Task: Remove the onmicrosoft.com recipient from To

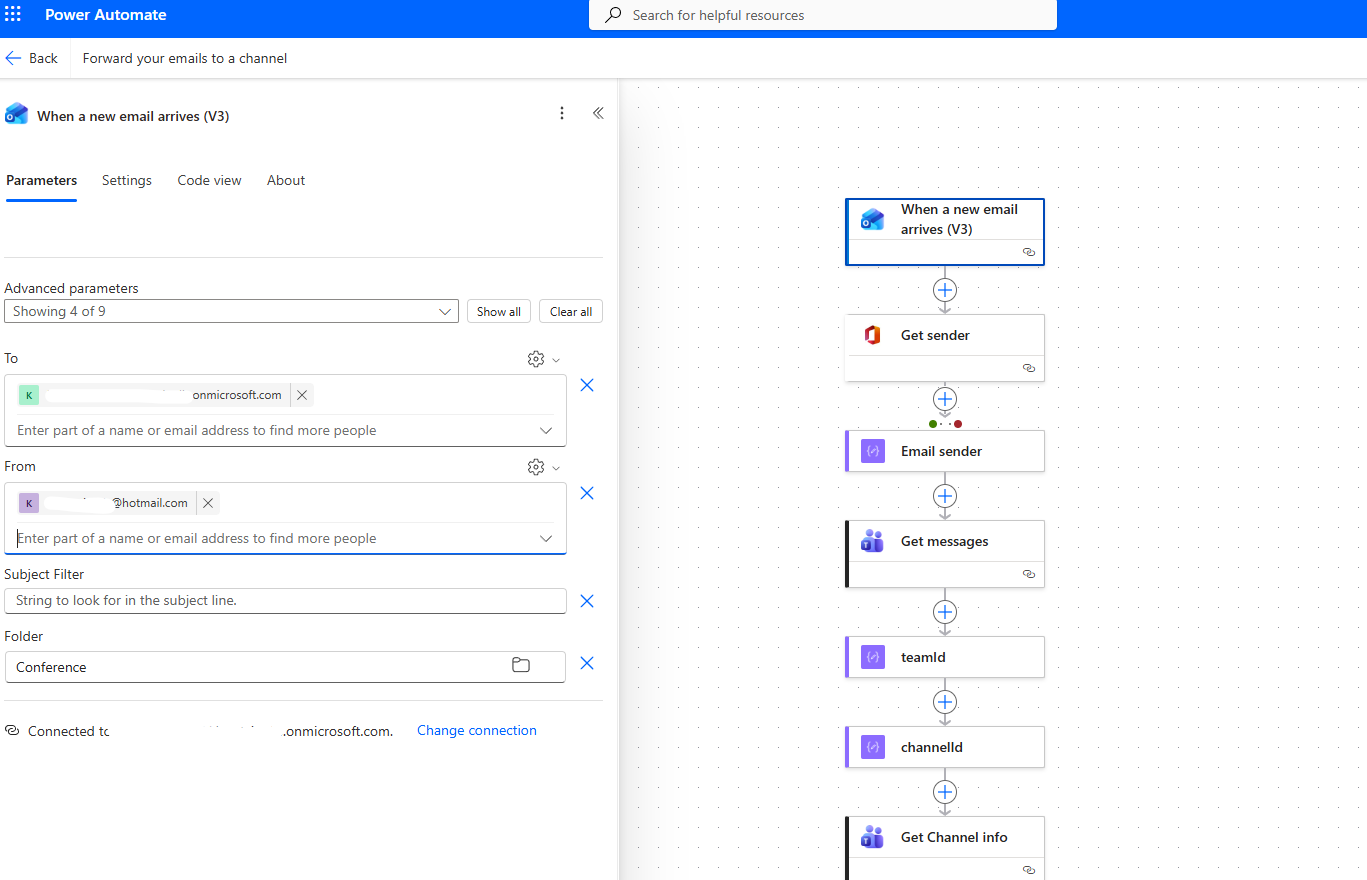Action: click(x=302, y=395)
